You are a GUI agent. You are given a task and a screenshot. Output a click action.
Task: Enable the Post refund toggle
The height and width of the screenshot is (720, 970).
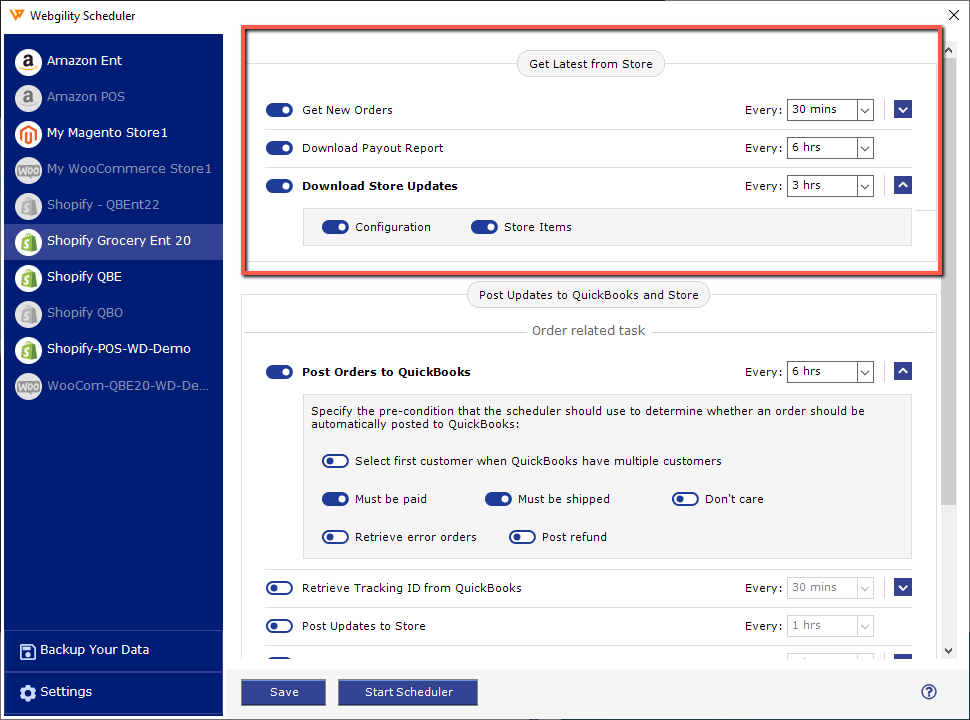pos(522,537)
